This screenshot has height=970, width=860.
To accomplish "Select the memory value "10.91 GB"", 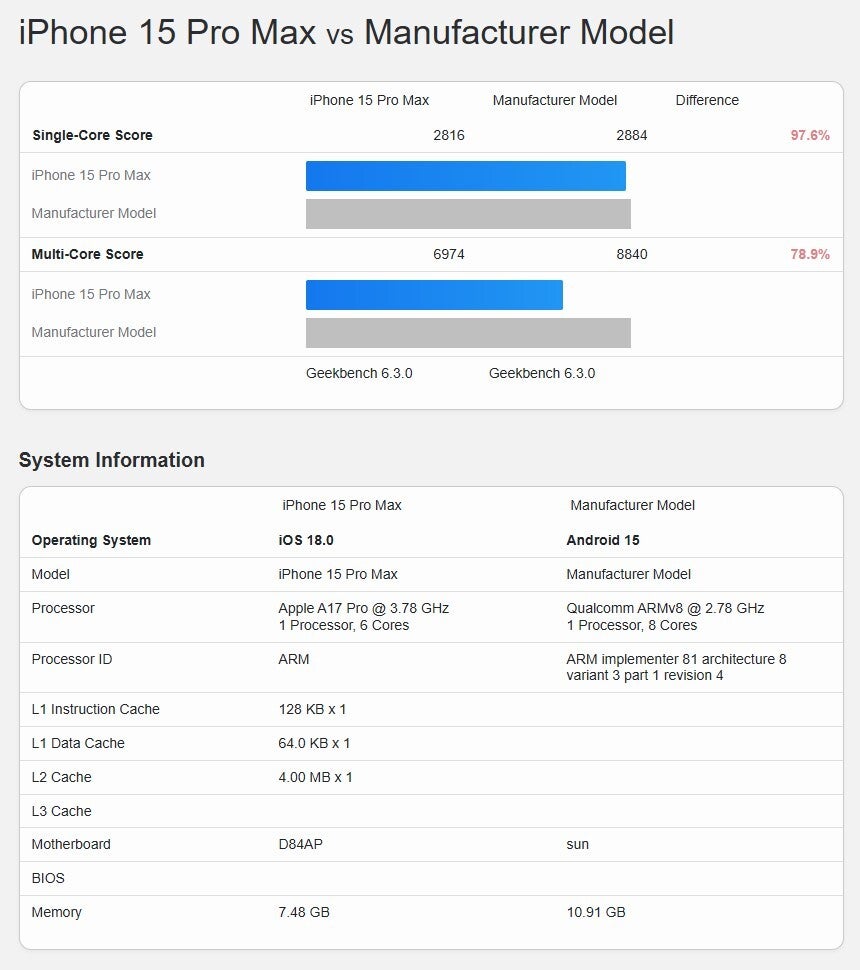I will tap(596, 912).
